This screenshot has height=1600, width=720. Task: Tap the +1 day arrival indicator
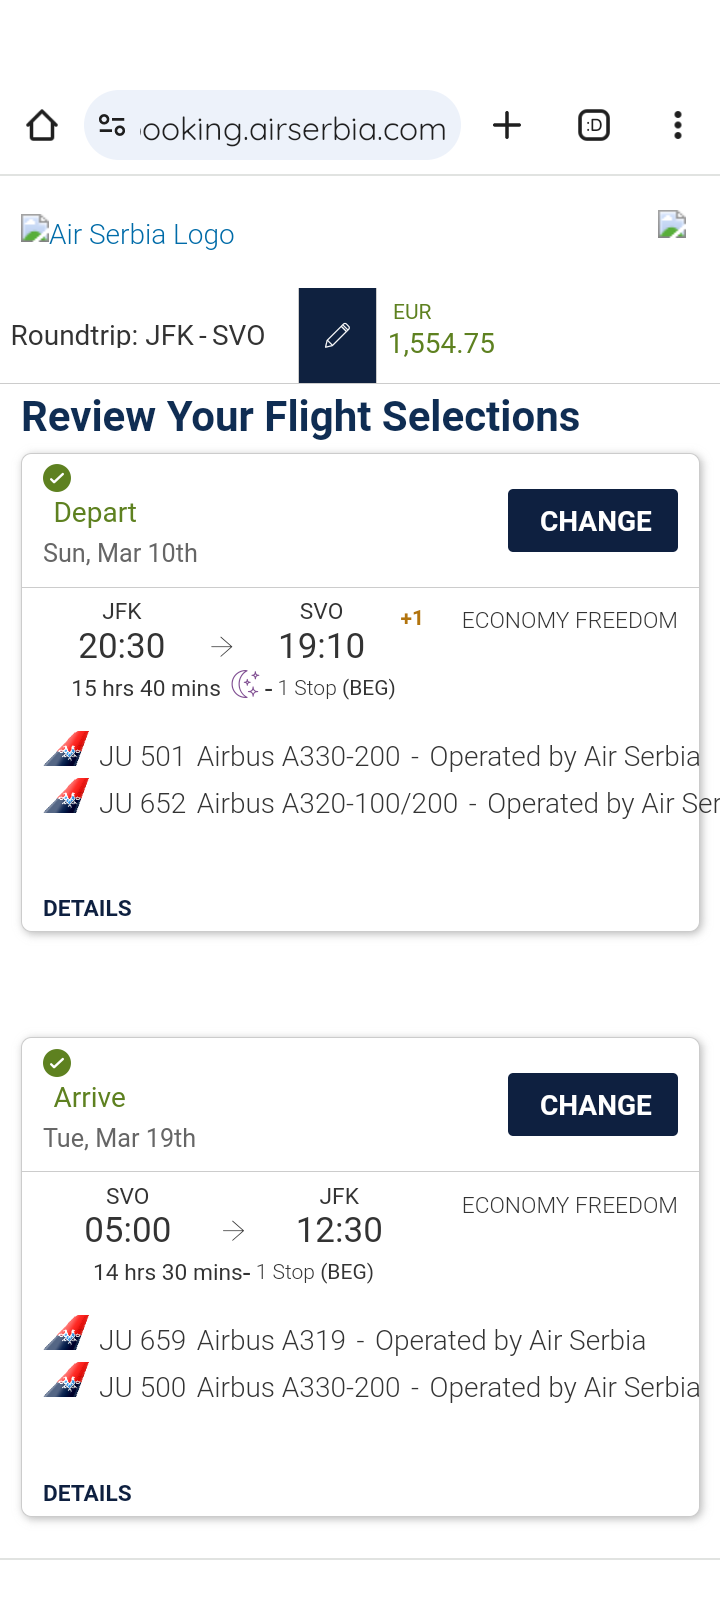411,619
